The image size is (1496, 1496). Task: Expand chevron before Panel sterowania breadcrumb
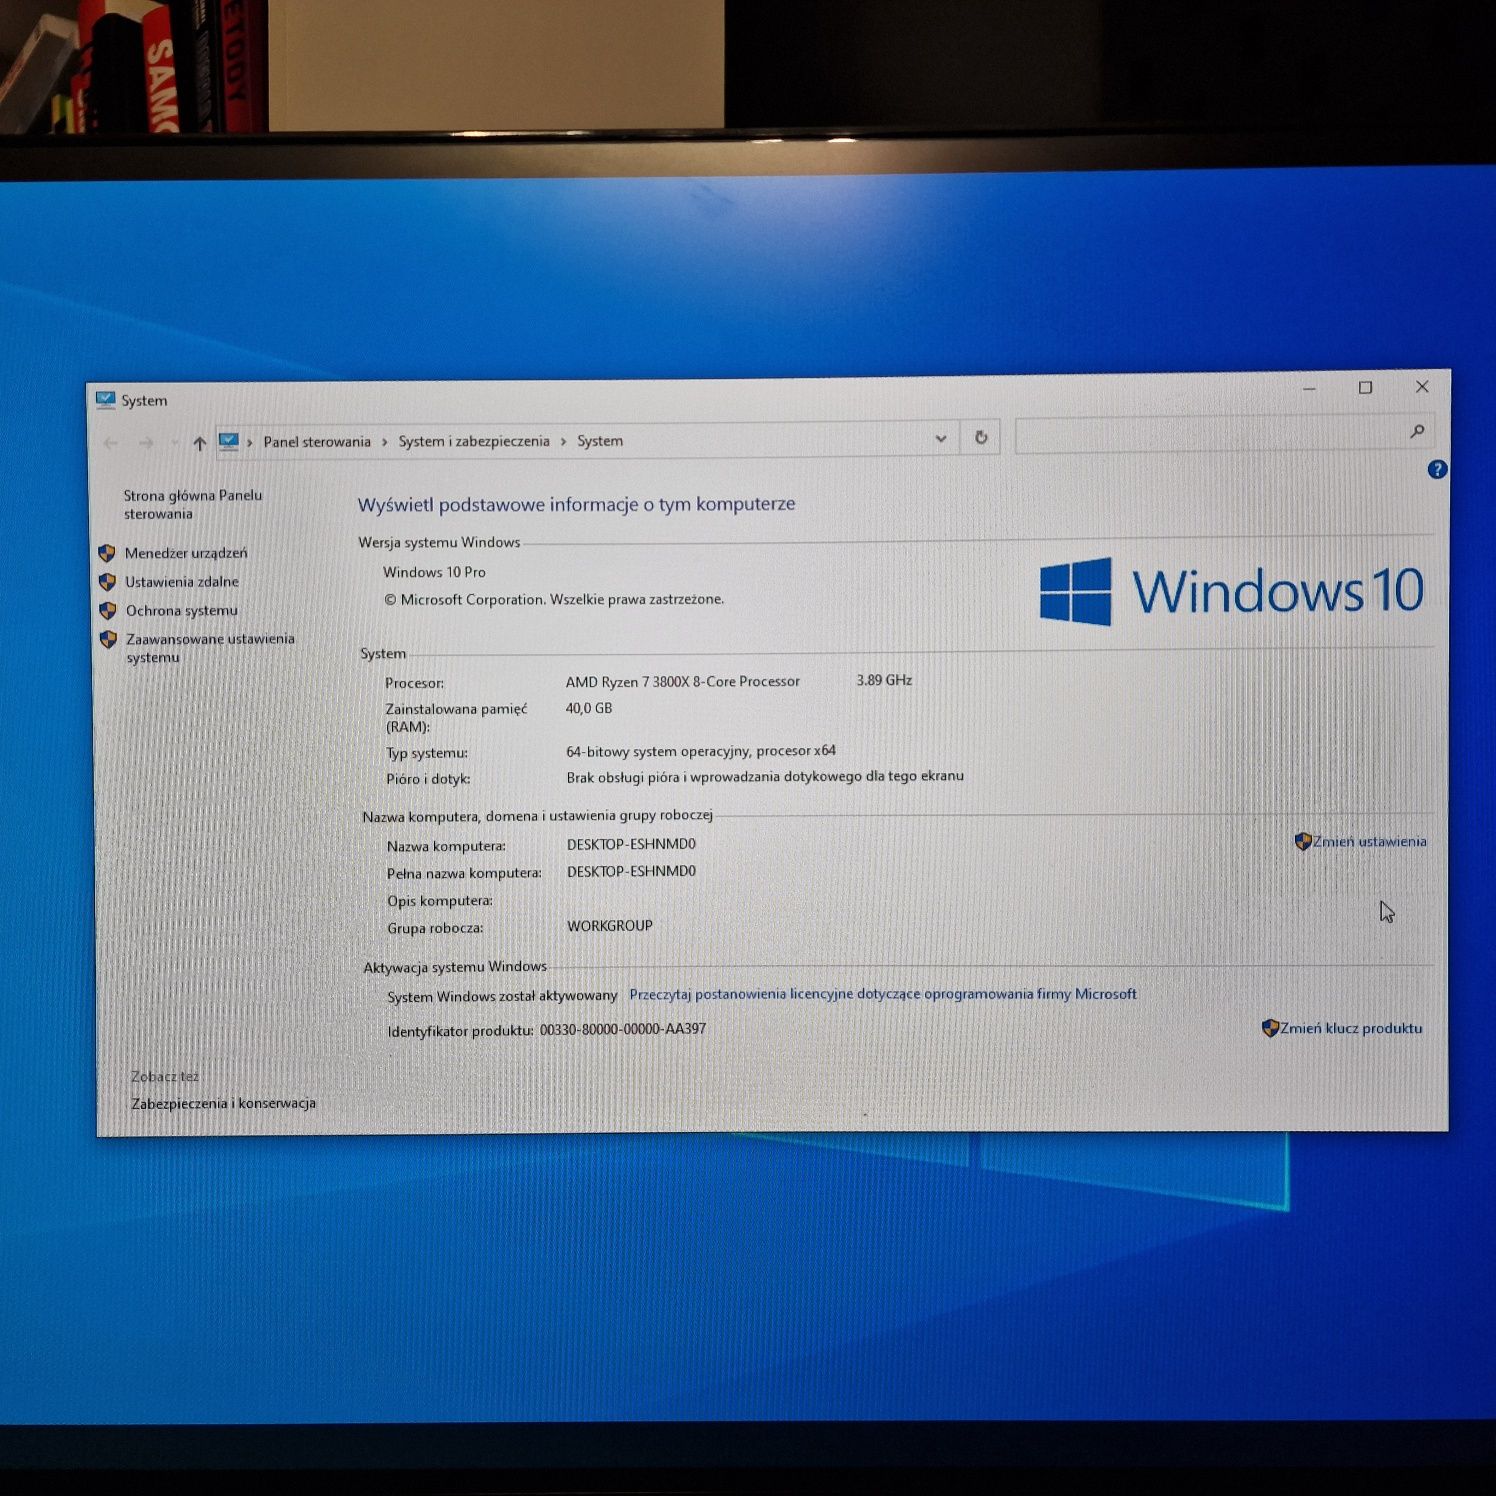click(250, 442)
